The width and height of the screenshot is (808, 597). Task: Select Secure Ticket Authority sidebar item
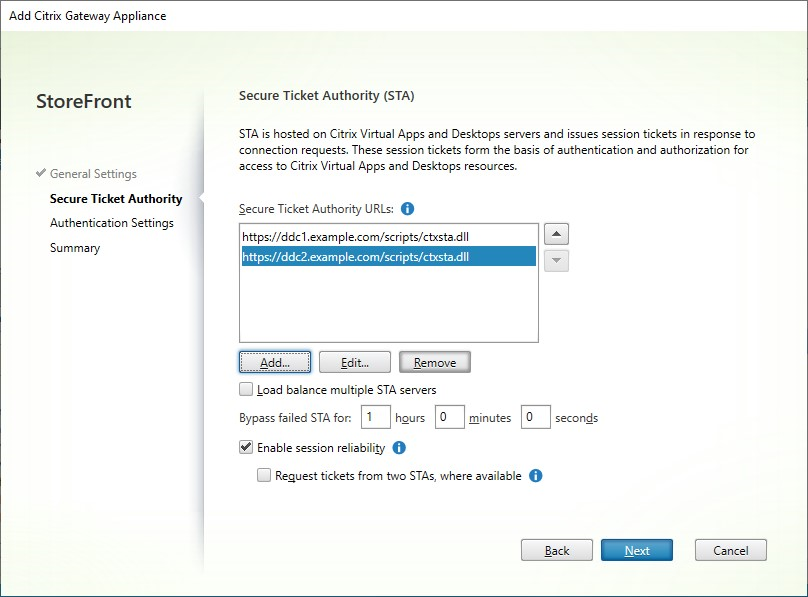pyautogui.click(x=116, y=199)
